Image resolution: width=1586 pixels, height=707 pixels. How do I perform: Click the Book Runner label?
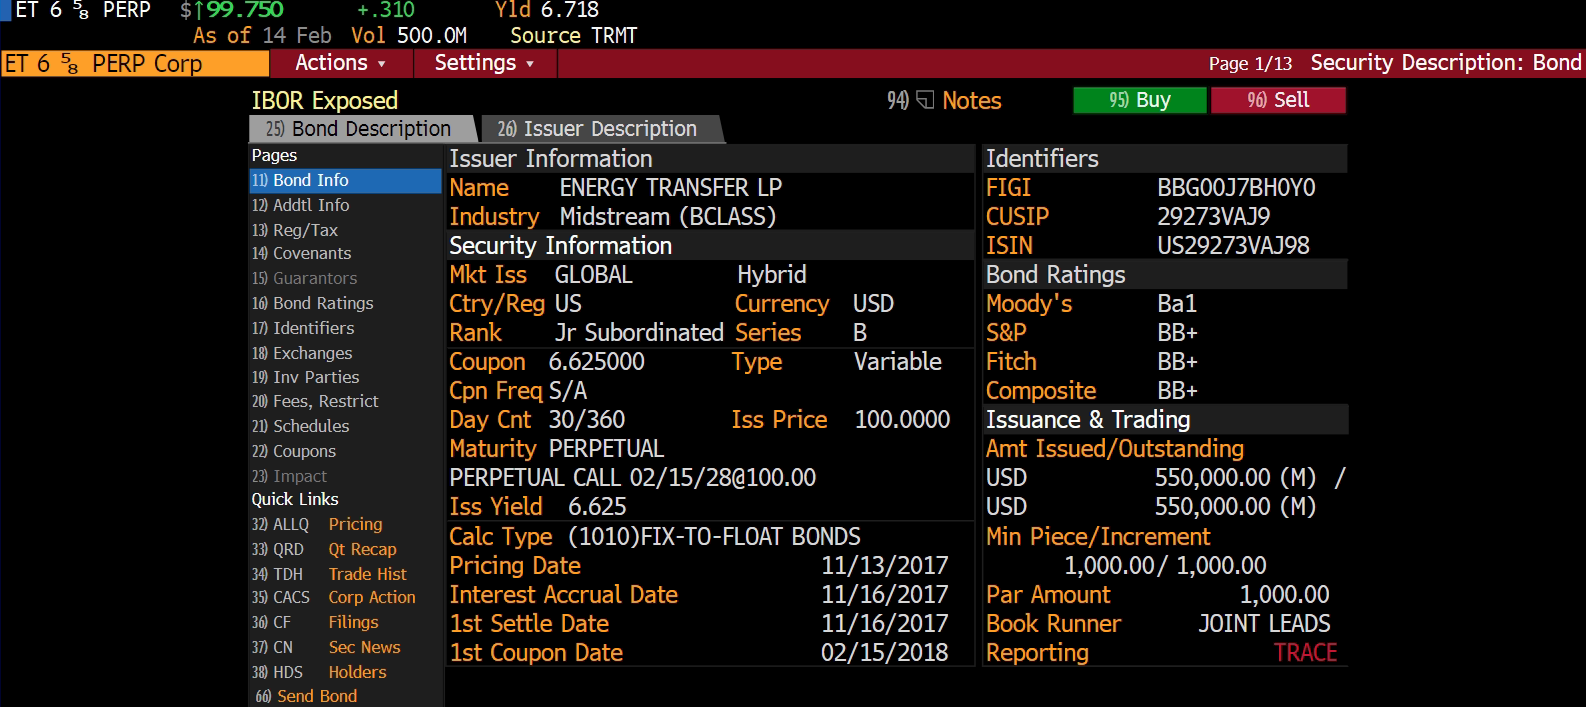point(1054,624)
